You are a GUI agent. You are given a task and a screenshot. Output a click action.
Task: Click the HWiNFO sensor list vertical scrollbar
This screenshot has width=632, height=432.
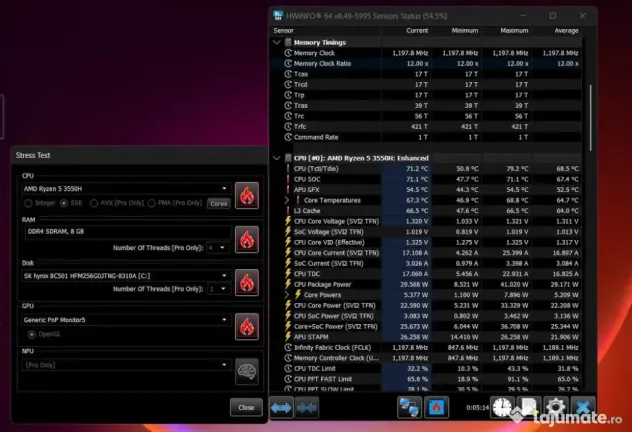590,118
